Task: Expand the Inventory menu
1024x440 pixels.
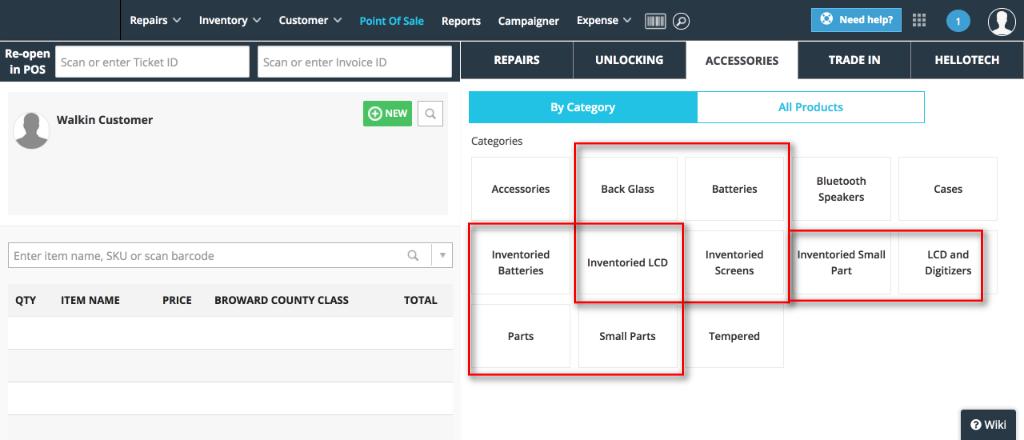Action: pyautogui.click(x=230, y=20)
